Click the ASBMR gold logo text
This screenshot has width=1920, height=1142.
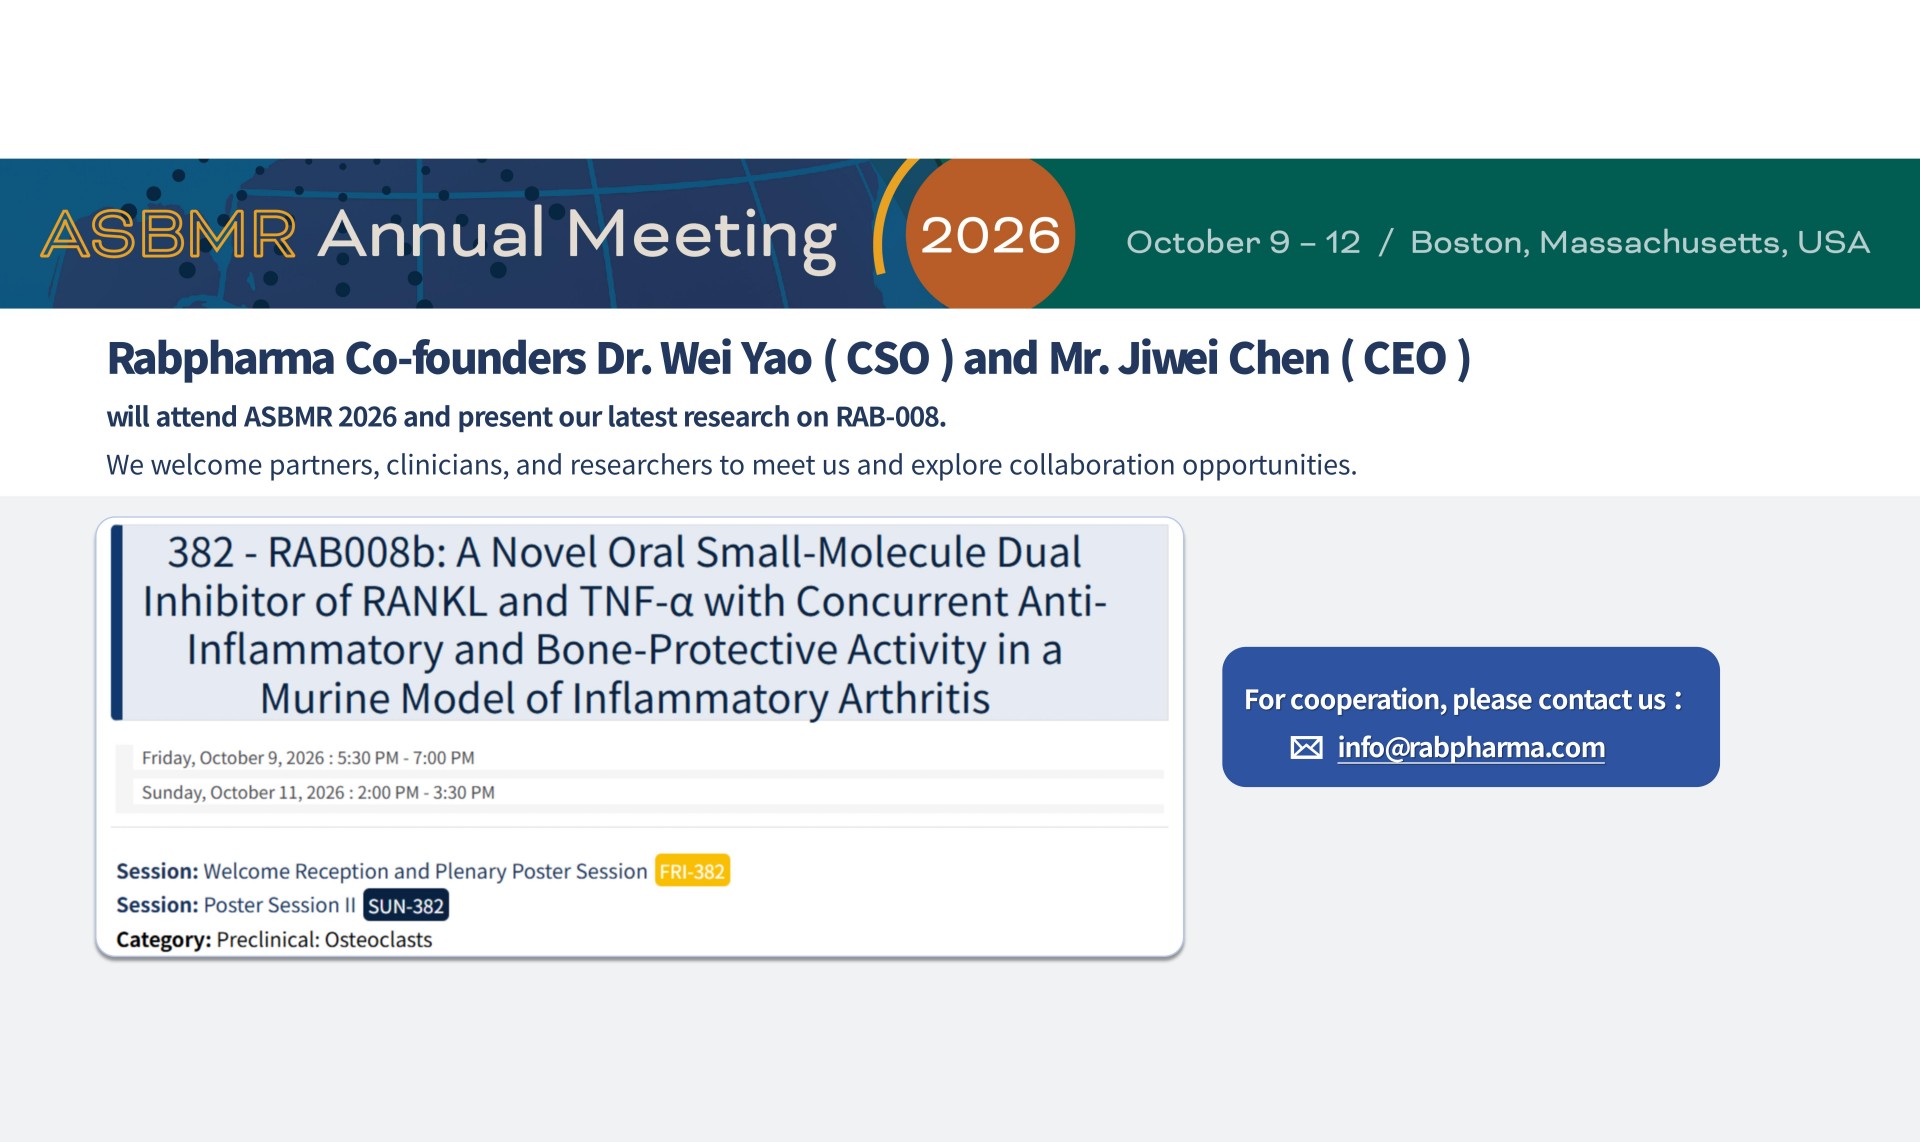click(x=168, y=235)
